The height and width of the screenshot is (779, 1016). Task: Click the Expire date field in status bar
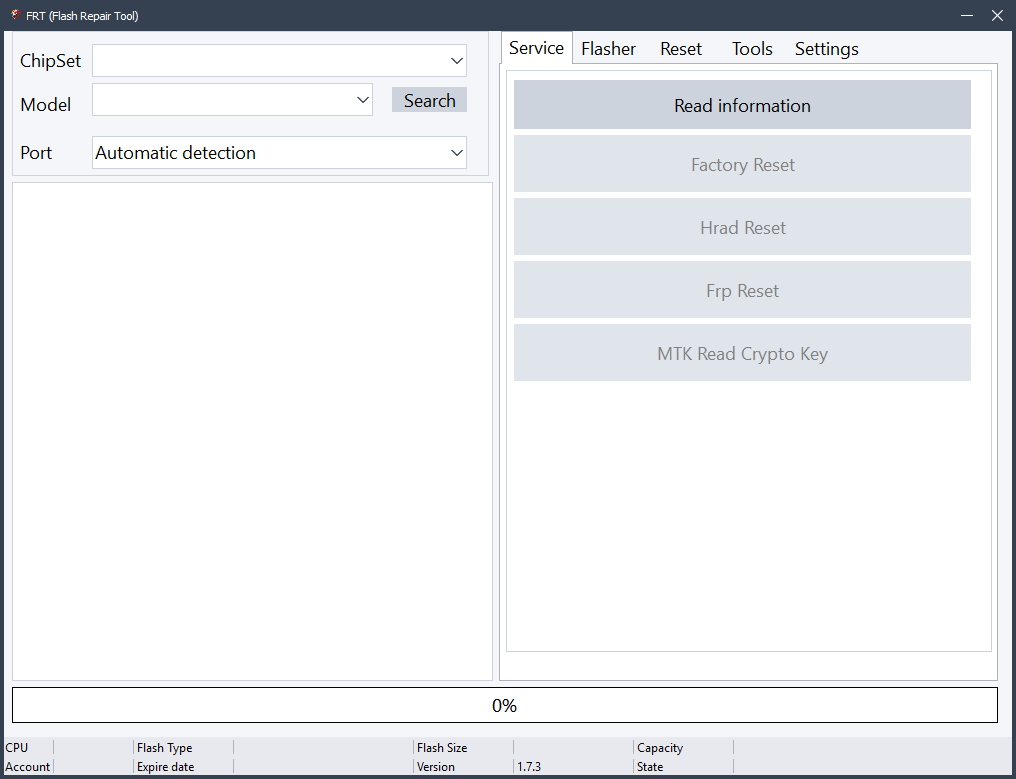166,766
